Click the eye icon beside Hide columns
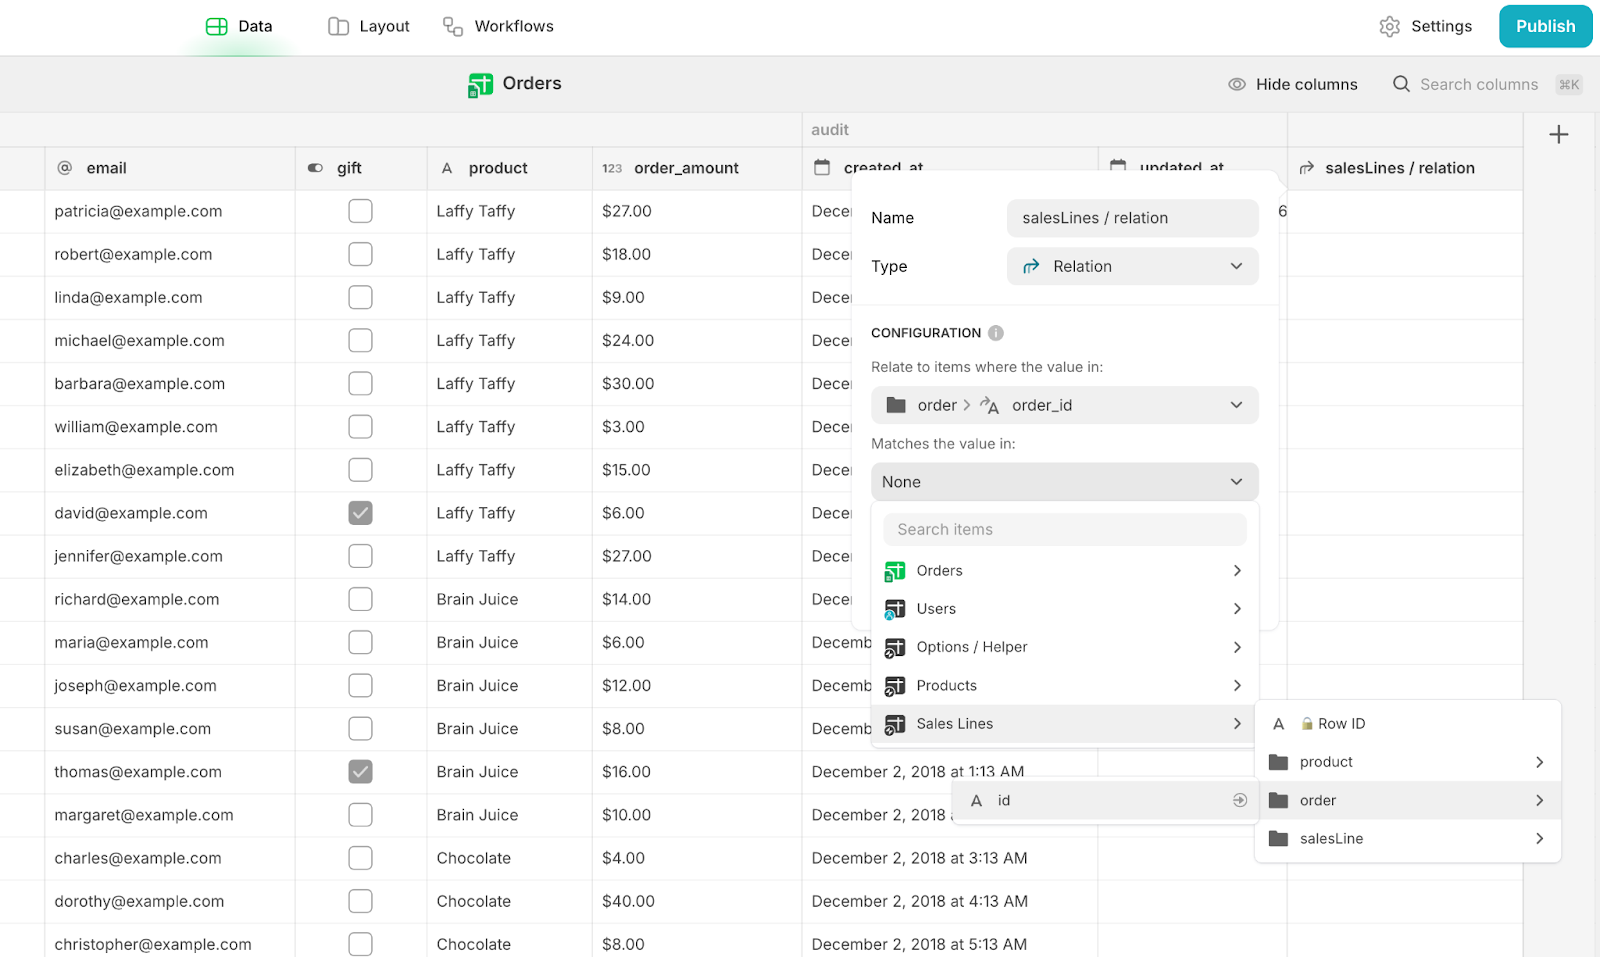This screenshot has height=957, width=1600. pyautogui.click(x=1237, y=84)
